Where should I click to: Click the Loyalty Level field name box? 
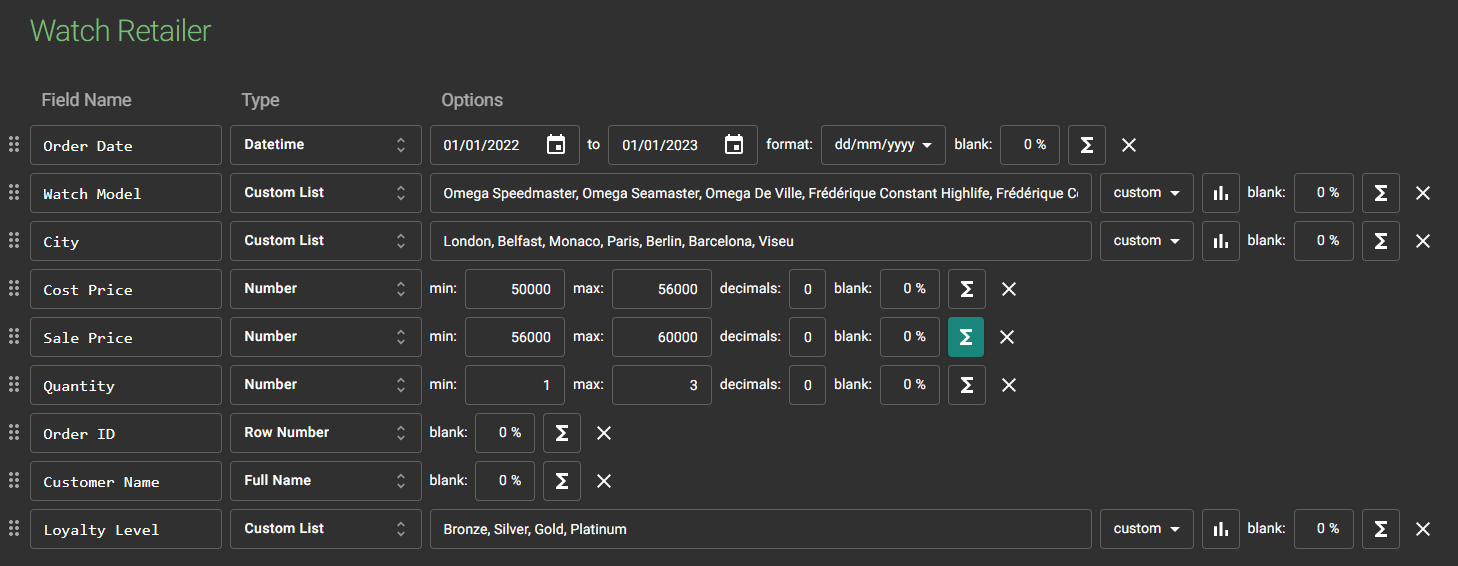tap(125, 529)
